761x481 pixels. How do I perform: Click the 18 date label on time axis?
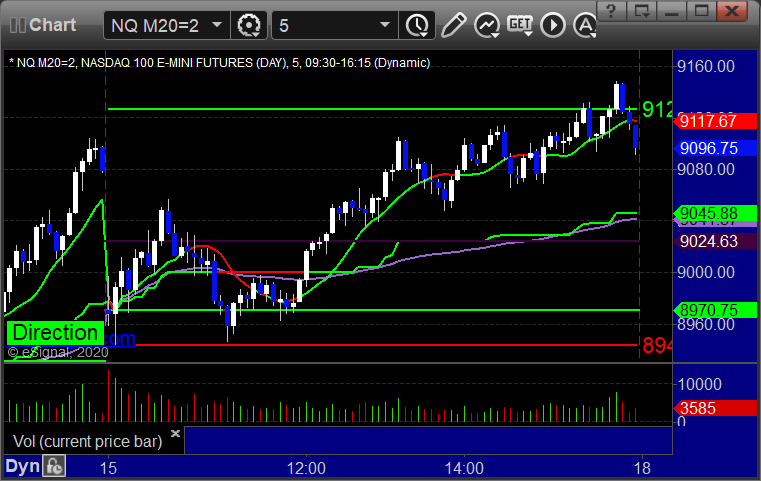pos(642,468)
